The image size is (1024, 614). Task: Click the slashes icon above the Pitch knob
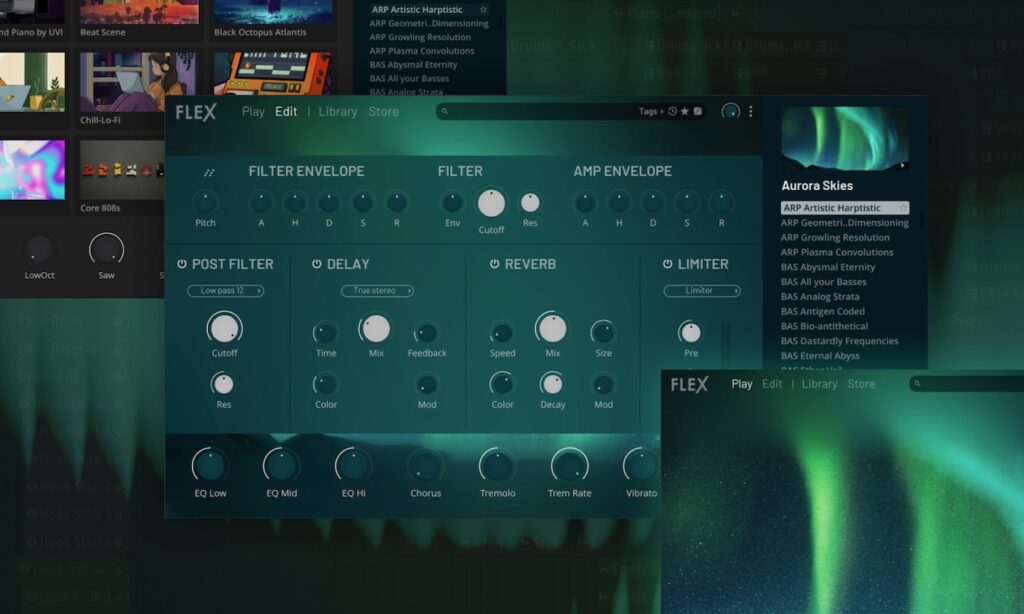tap(208, 172)
